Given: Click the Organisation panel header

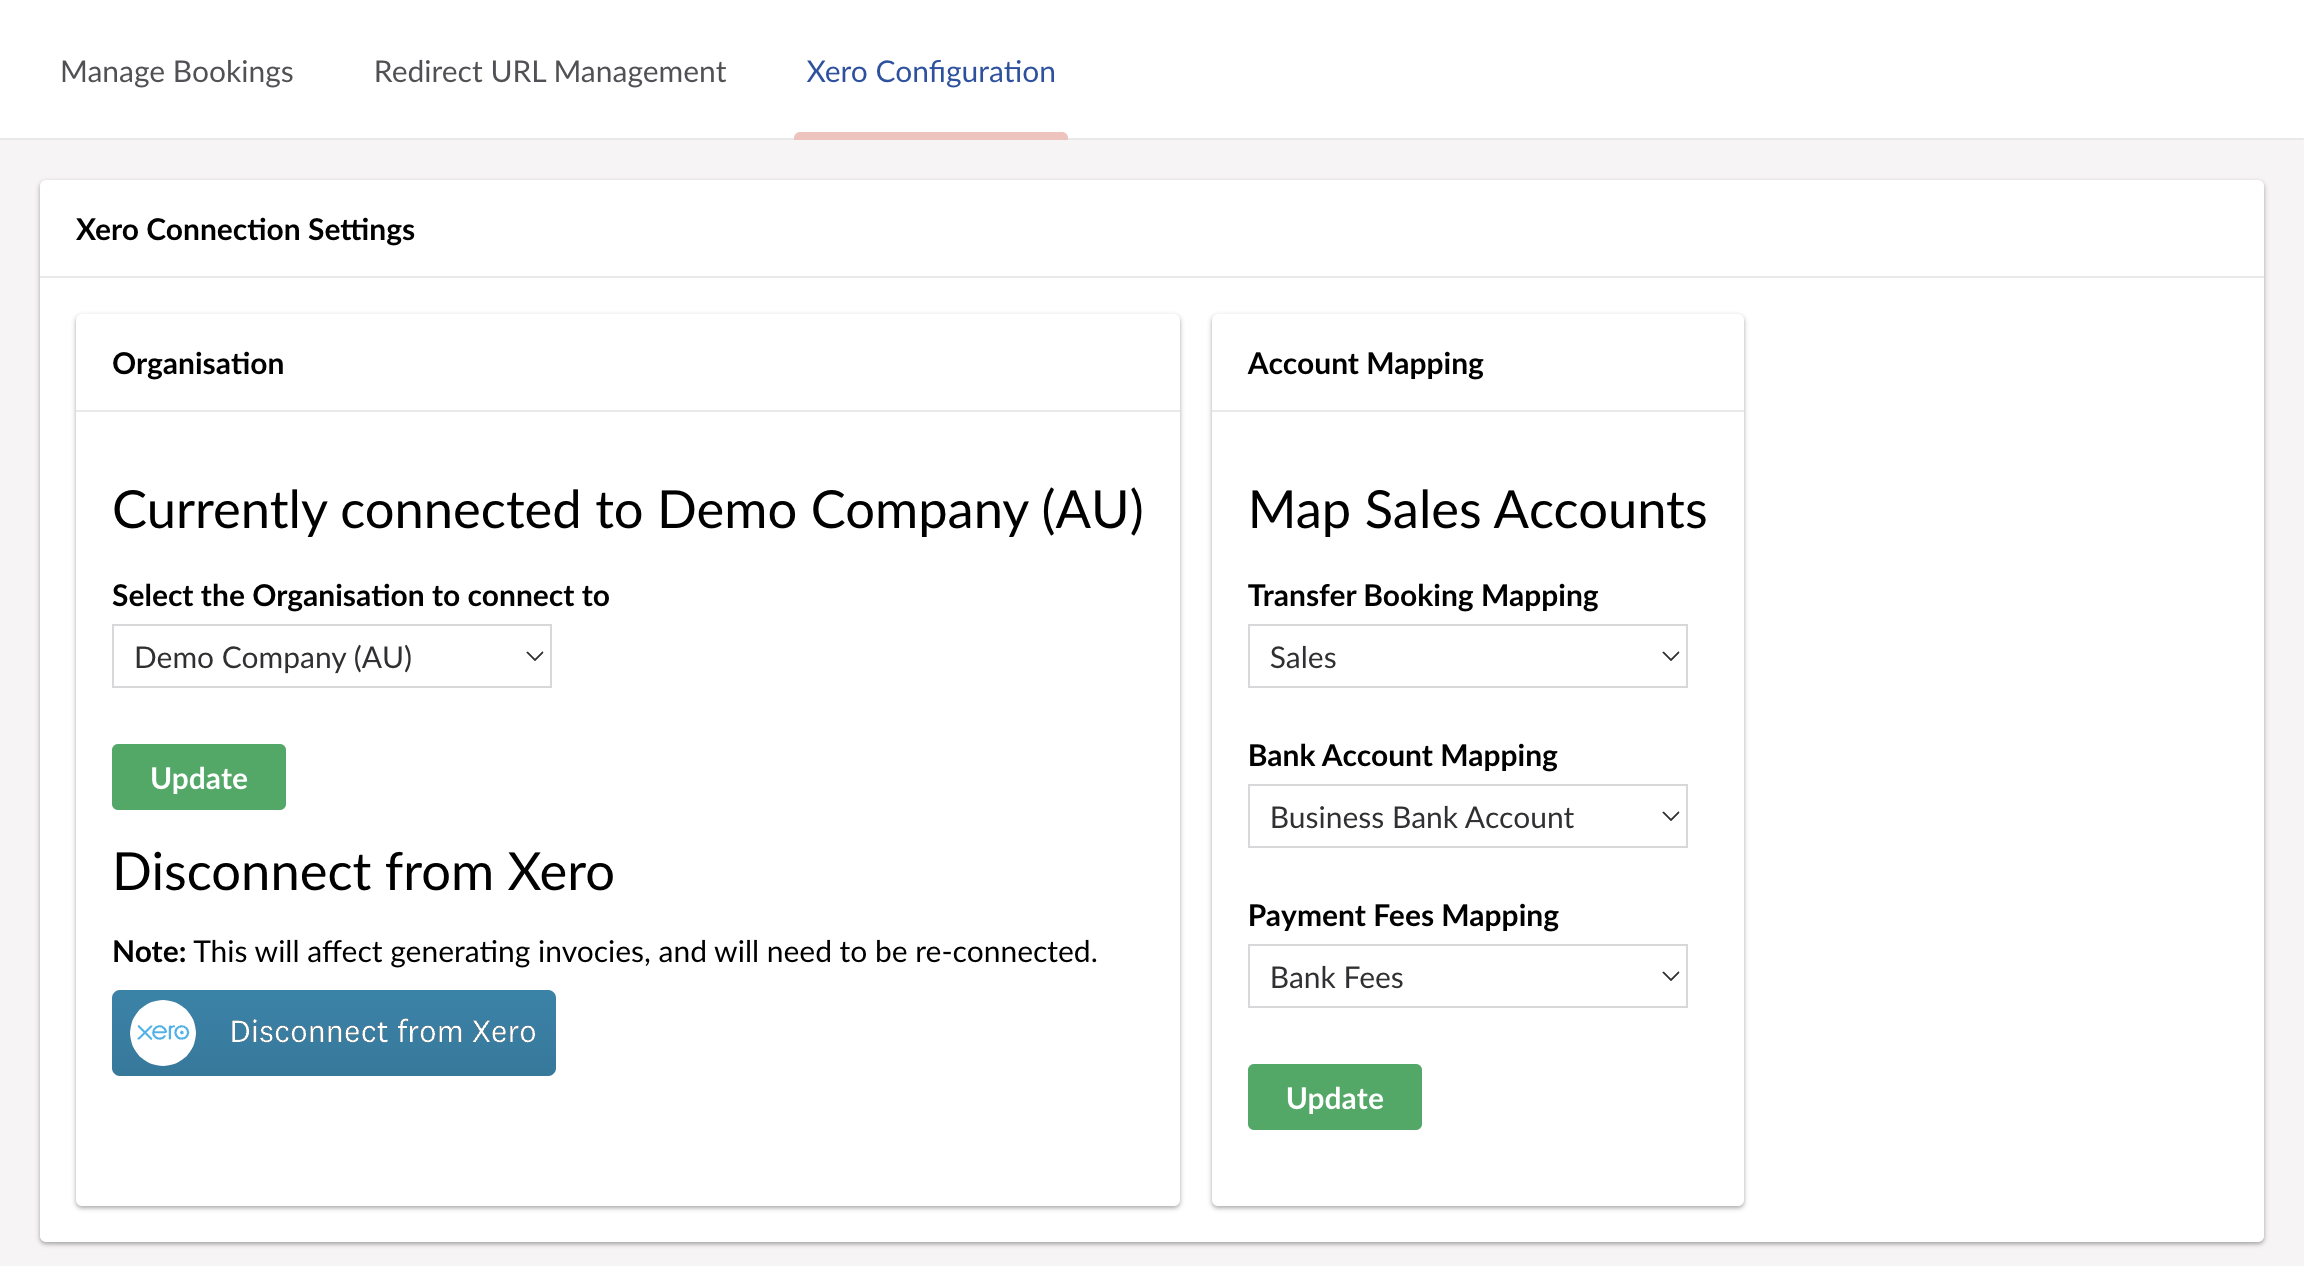Looking at the screenshot, I should [198, 364].
